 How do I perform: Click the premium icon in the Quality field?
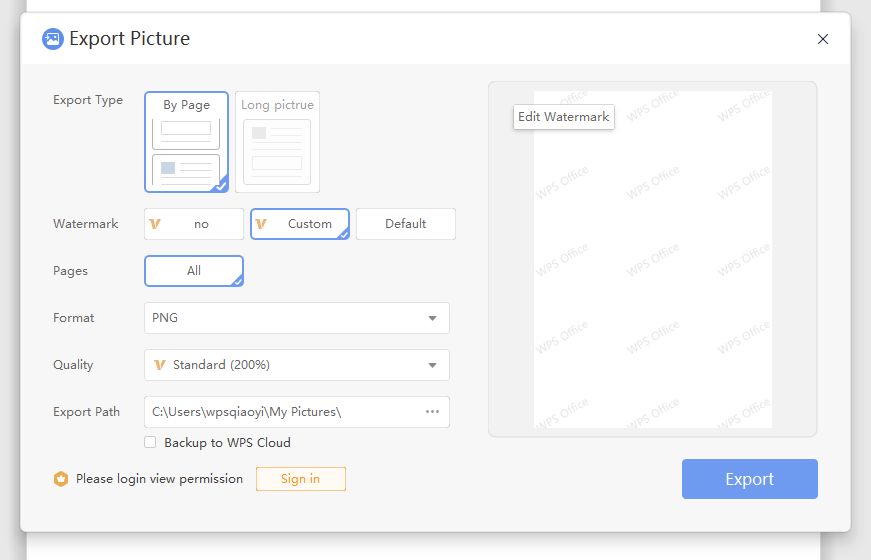159,365
